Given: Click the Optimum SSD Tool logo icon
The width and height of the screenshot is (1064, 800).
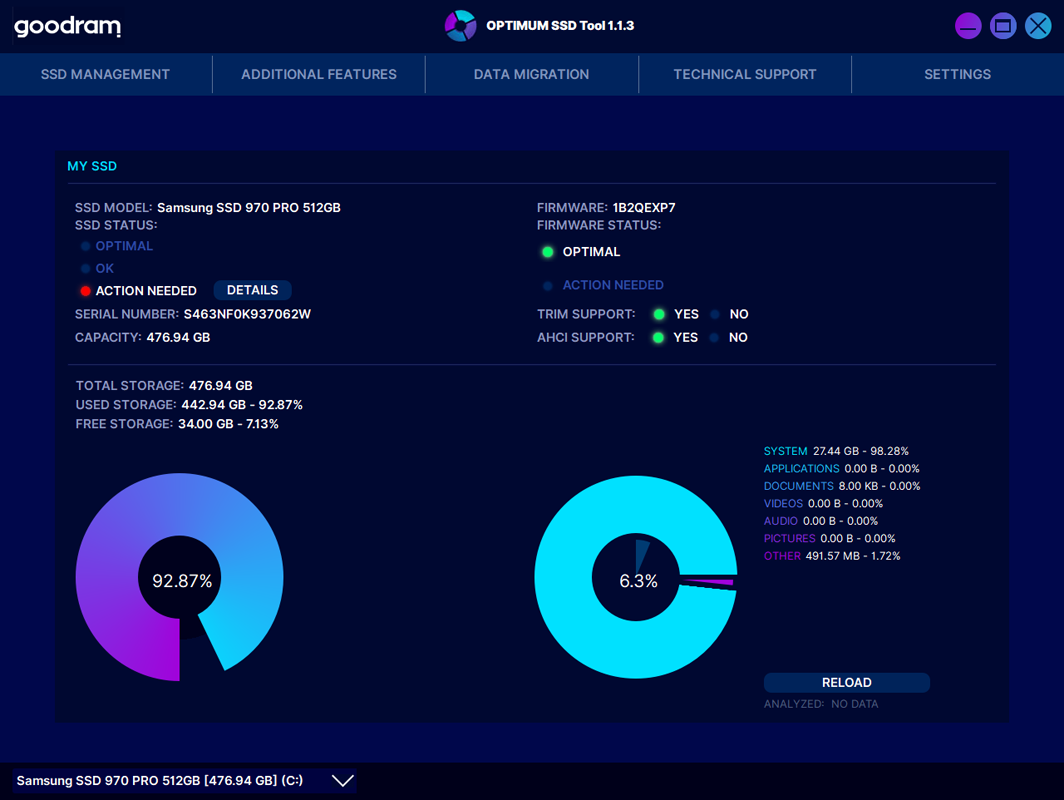Looking at the screenshot, I should 460,26.
